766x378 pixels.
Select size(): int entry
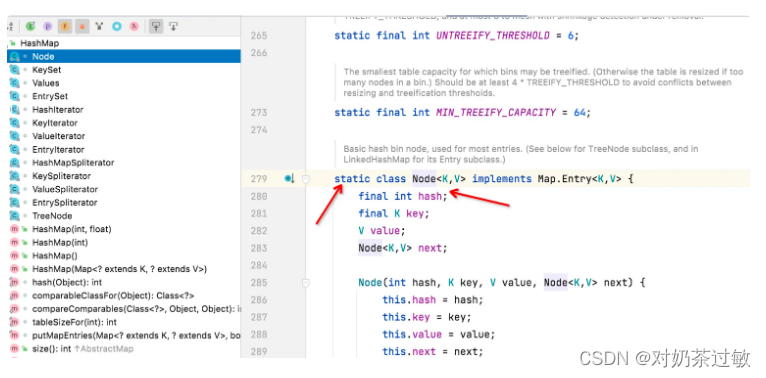pyautogui.click(x=52, y=349)
